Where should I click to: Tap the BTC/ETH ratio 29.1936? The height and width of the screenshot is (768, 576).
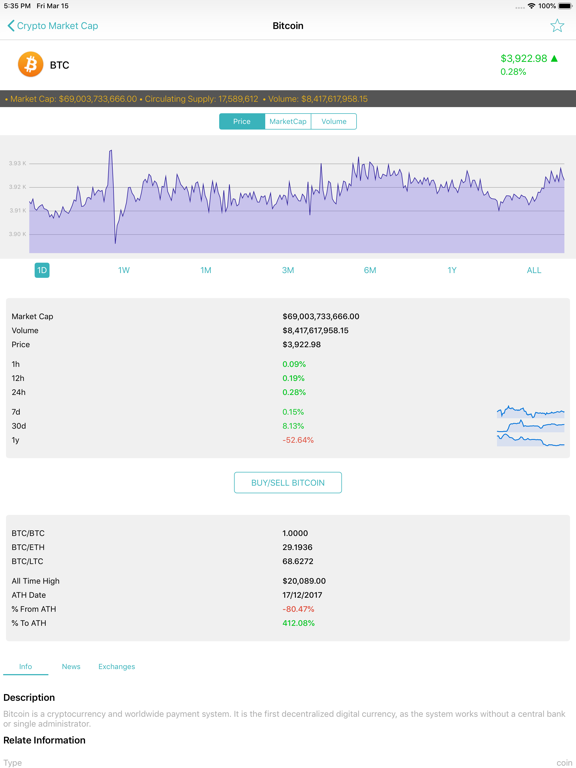pyautogui.click(x=297, y=547)
